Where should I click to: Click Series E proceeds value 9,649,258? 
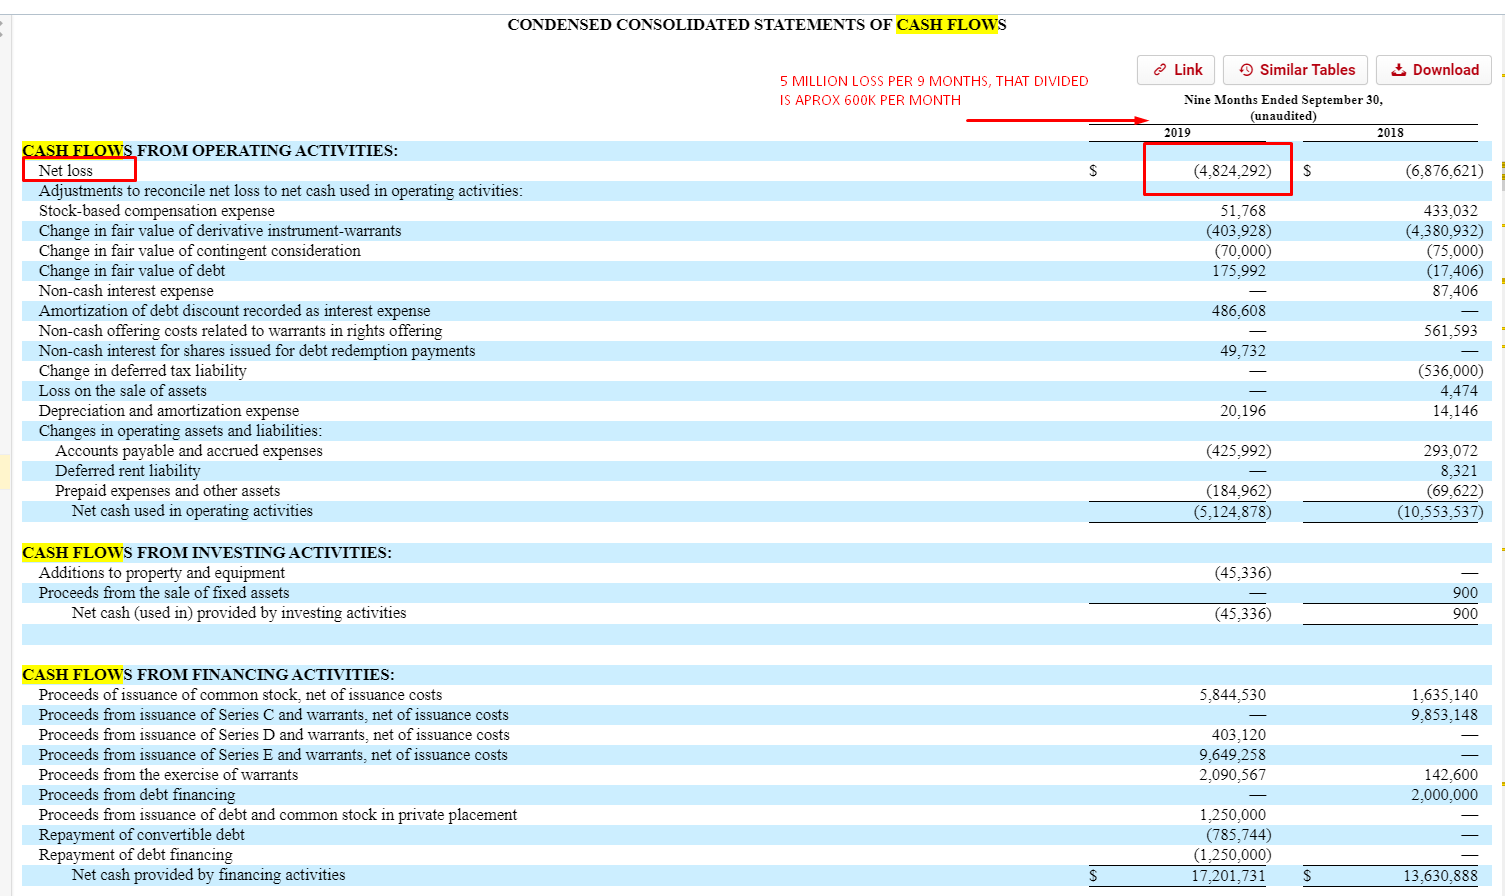(x=1232, y=755)
